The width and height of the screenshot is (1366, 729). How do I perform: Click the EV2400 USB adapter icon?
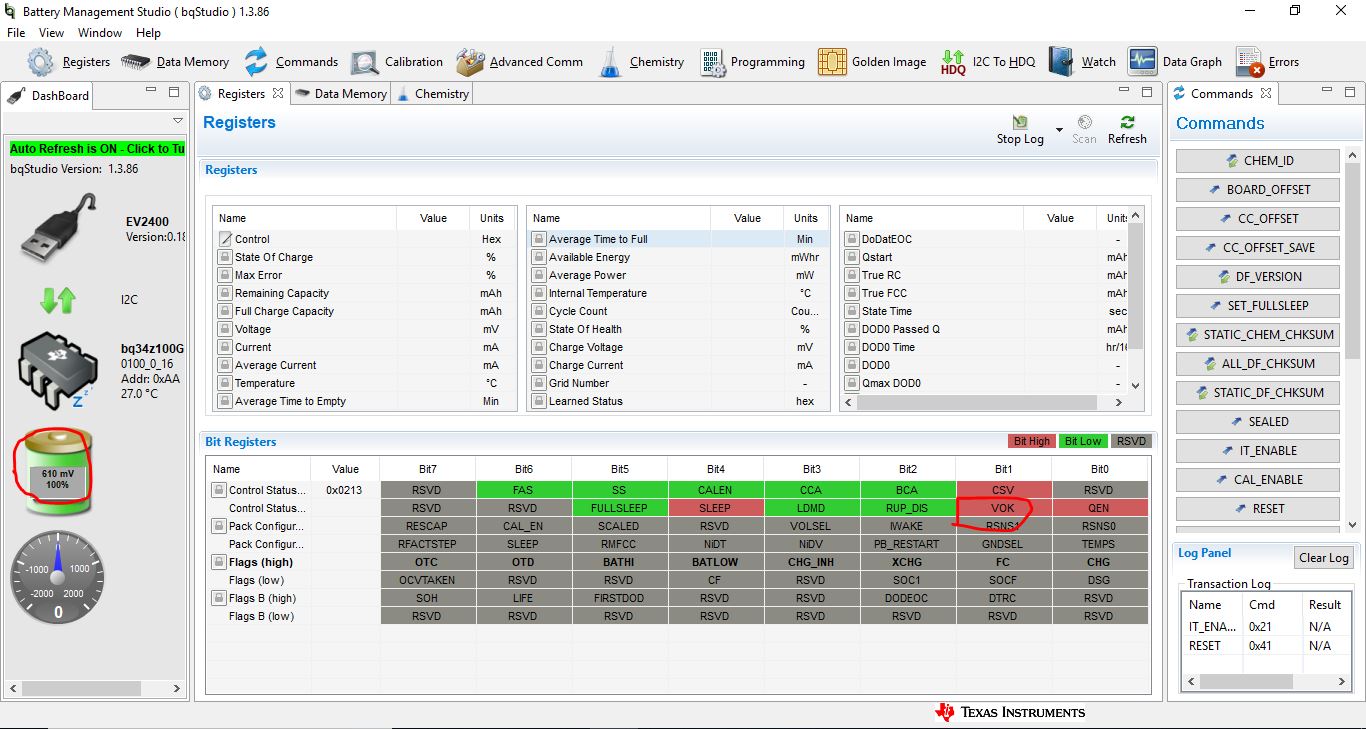59,227
